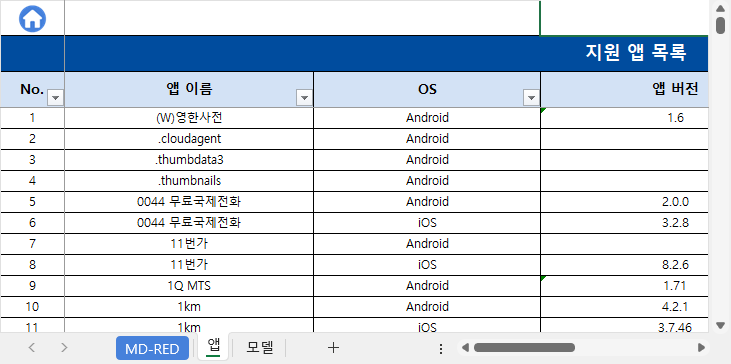Select the (W)영한사전 app name cell
Image resolution: width=731 pixels, height=364 pixels.
pos(189,118)
